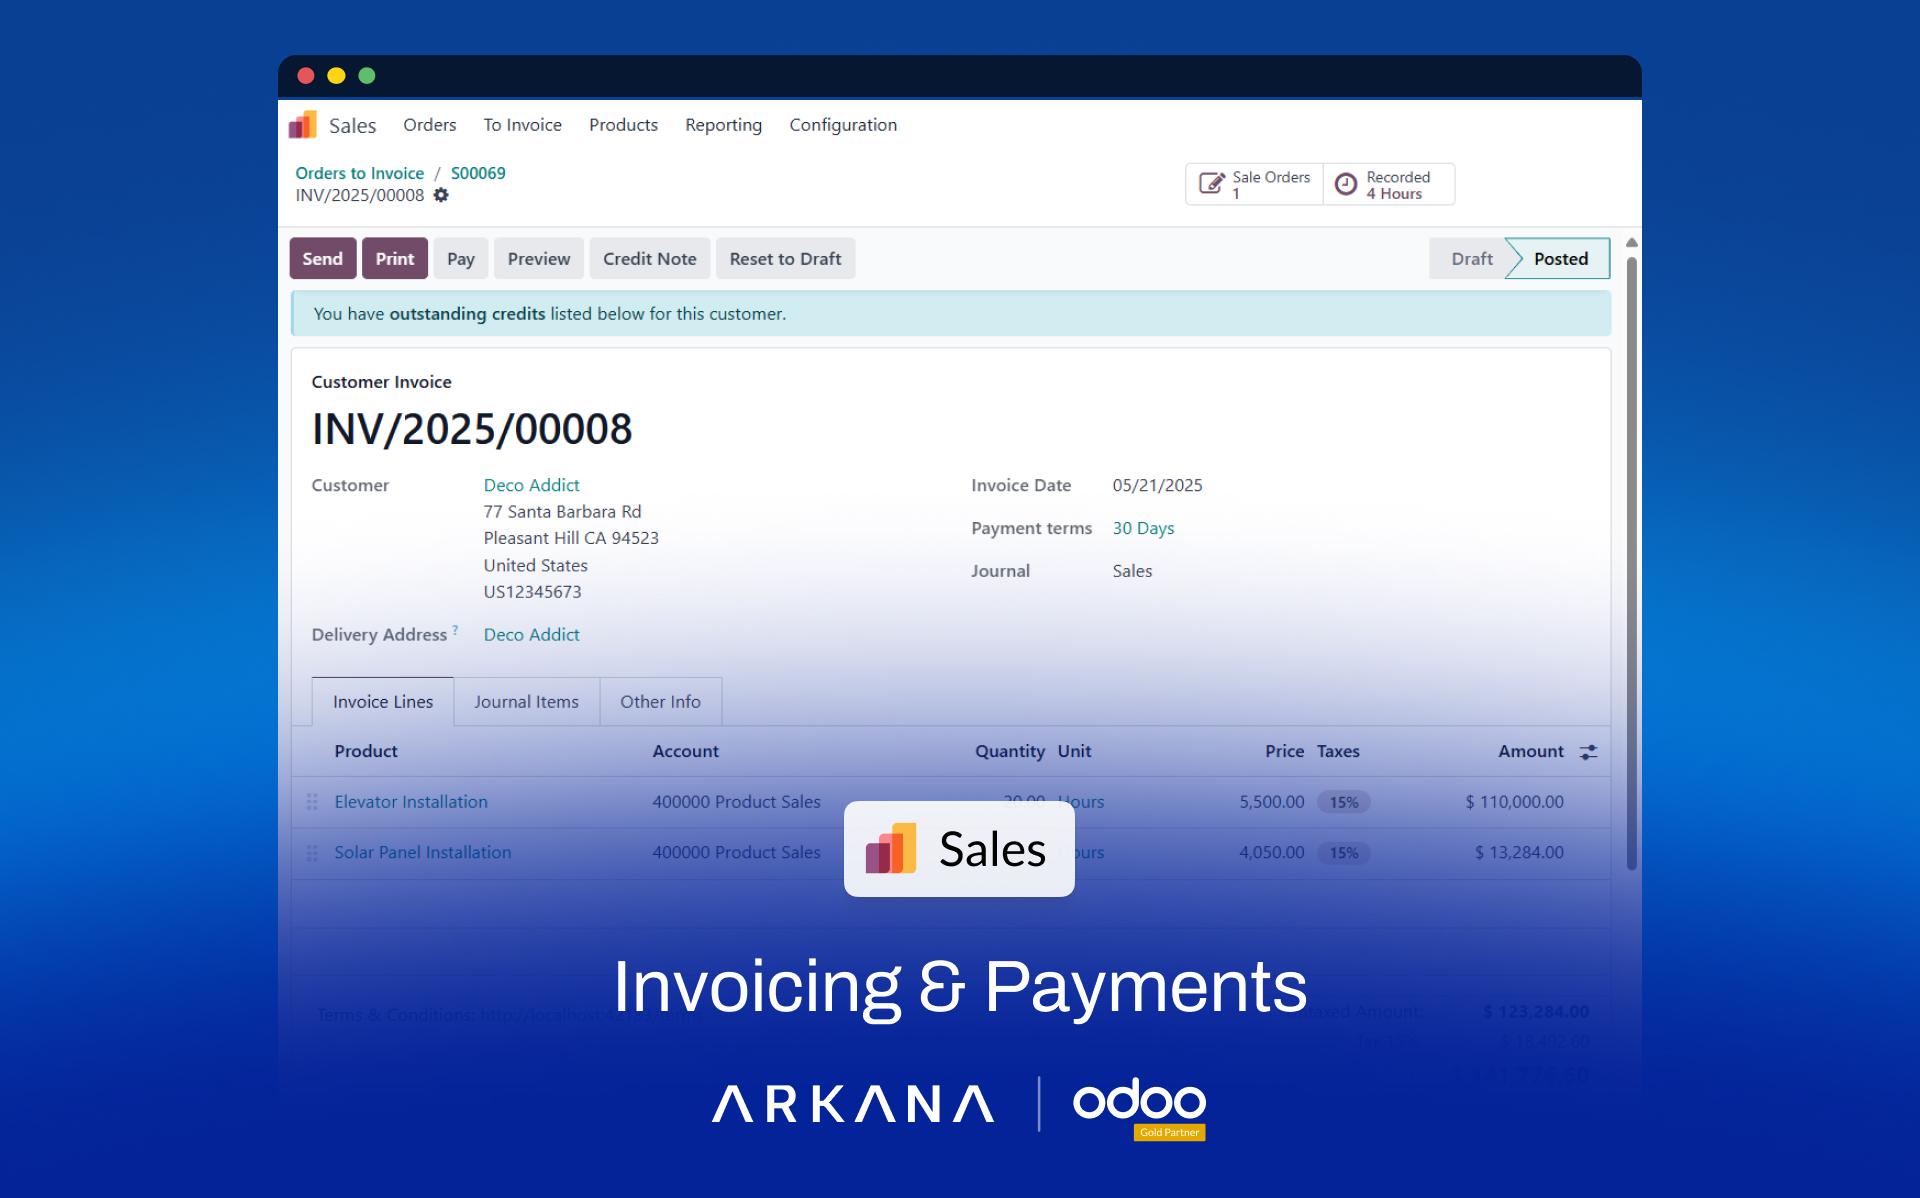Viewport: 1920px width, 1198px height.
Task: Open the Recorded 4 Hours smart button
Action: coord(1389,184)
